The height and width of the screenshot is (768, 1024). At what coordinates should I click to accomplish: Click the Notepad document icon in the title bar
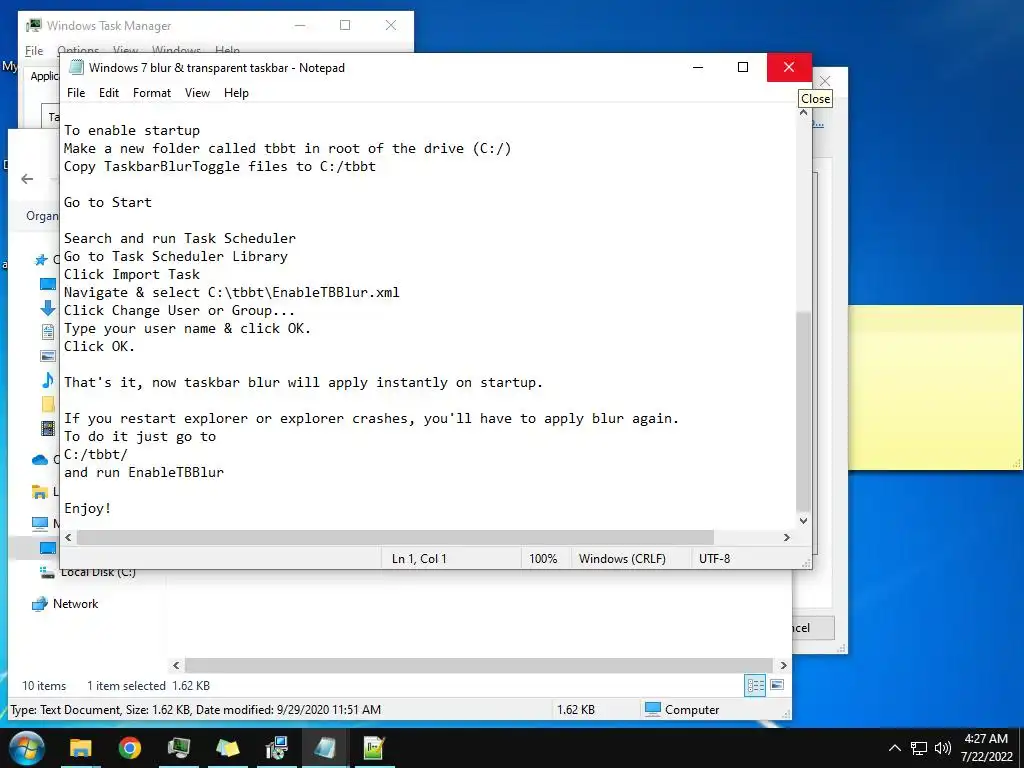76,67
